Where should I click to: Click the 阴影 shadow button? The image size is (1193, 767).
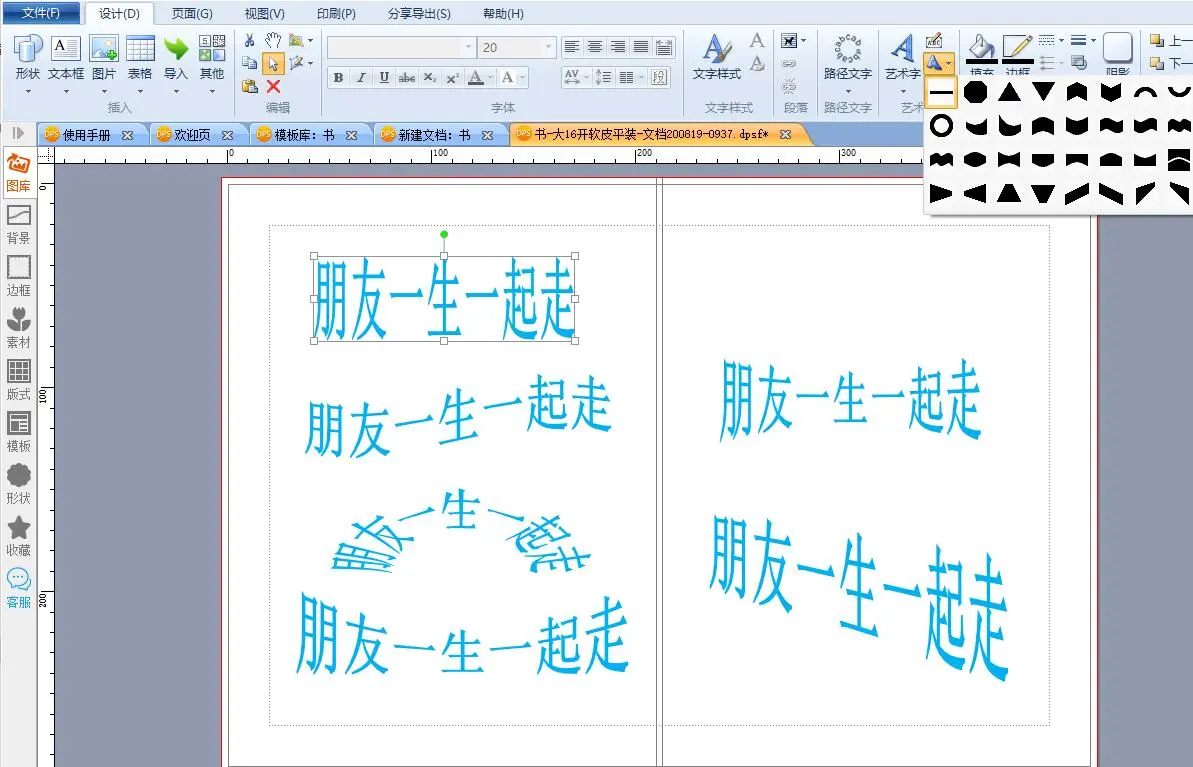(1118, 53)
